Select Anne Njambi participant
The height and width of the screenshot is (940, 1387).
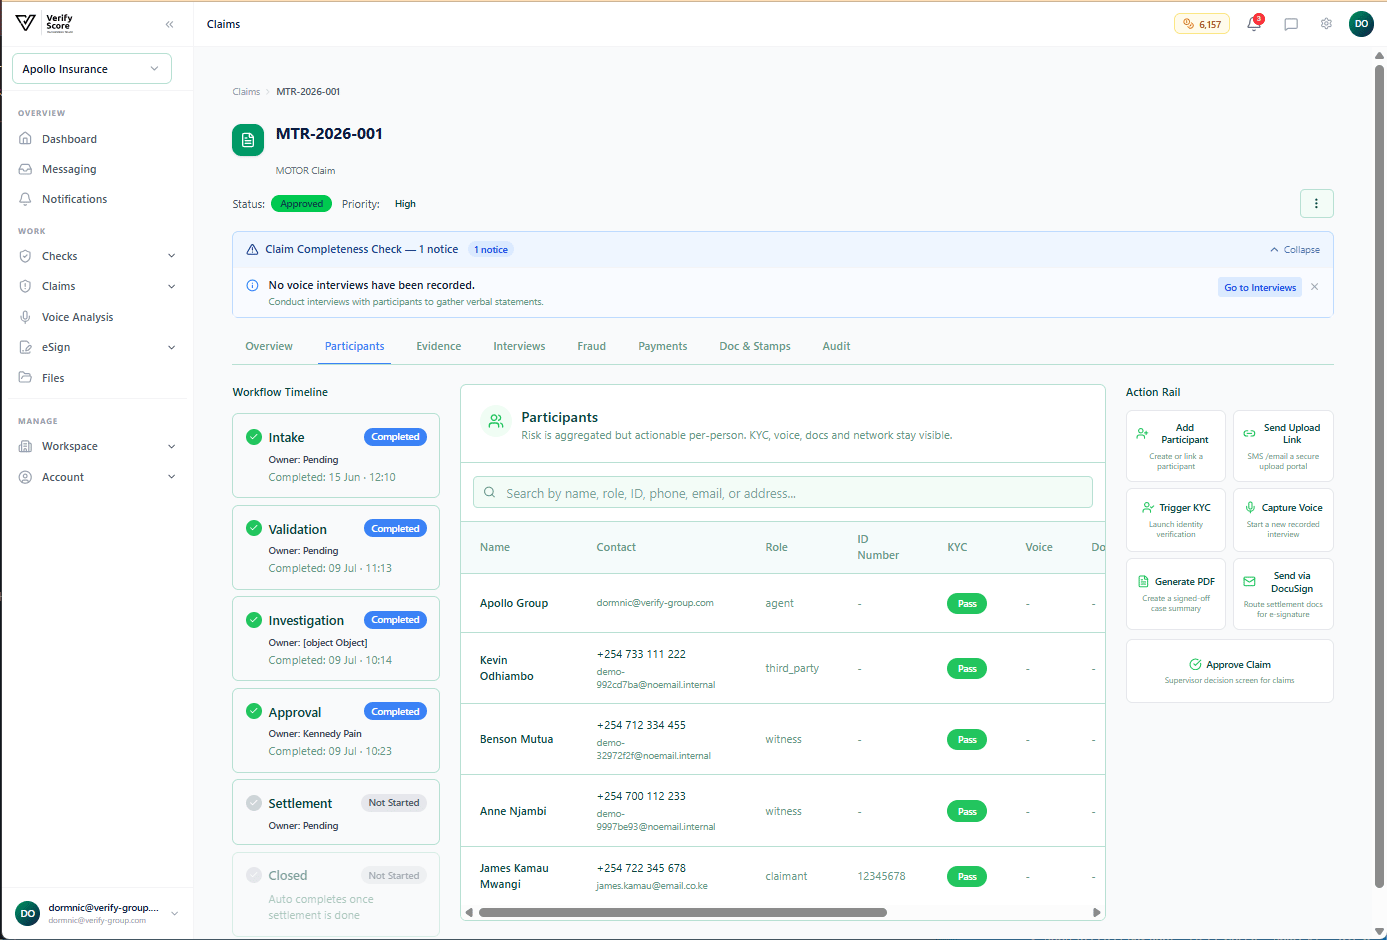(782, 811)
